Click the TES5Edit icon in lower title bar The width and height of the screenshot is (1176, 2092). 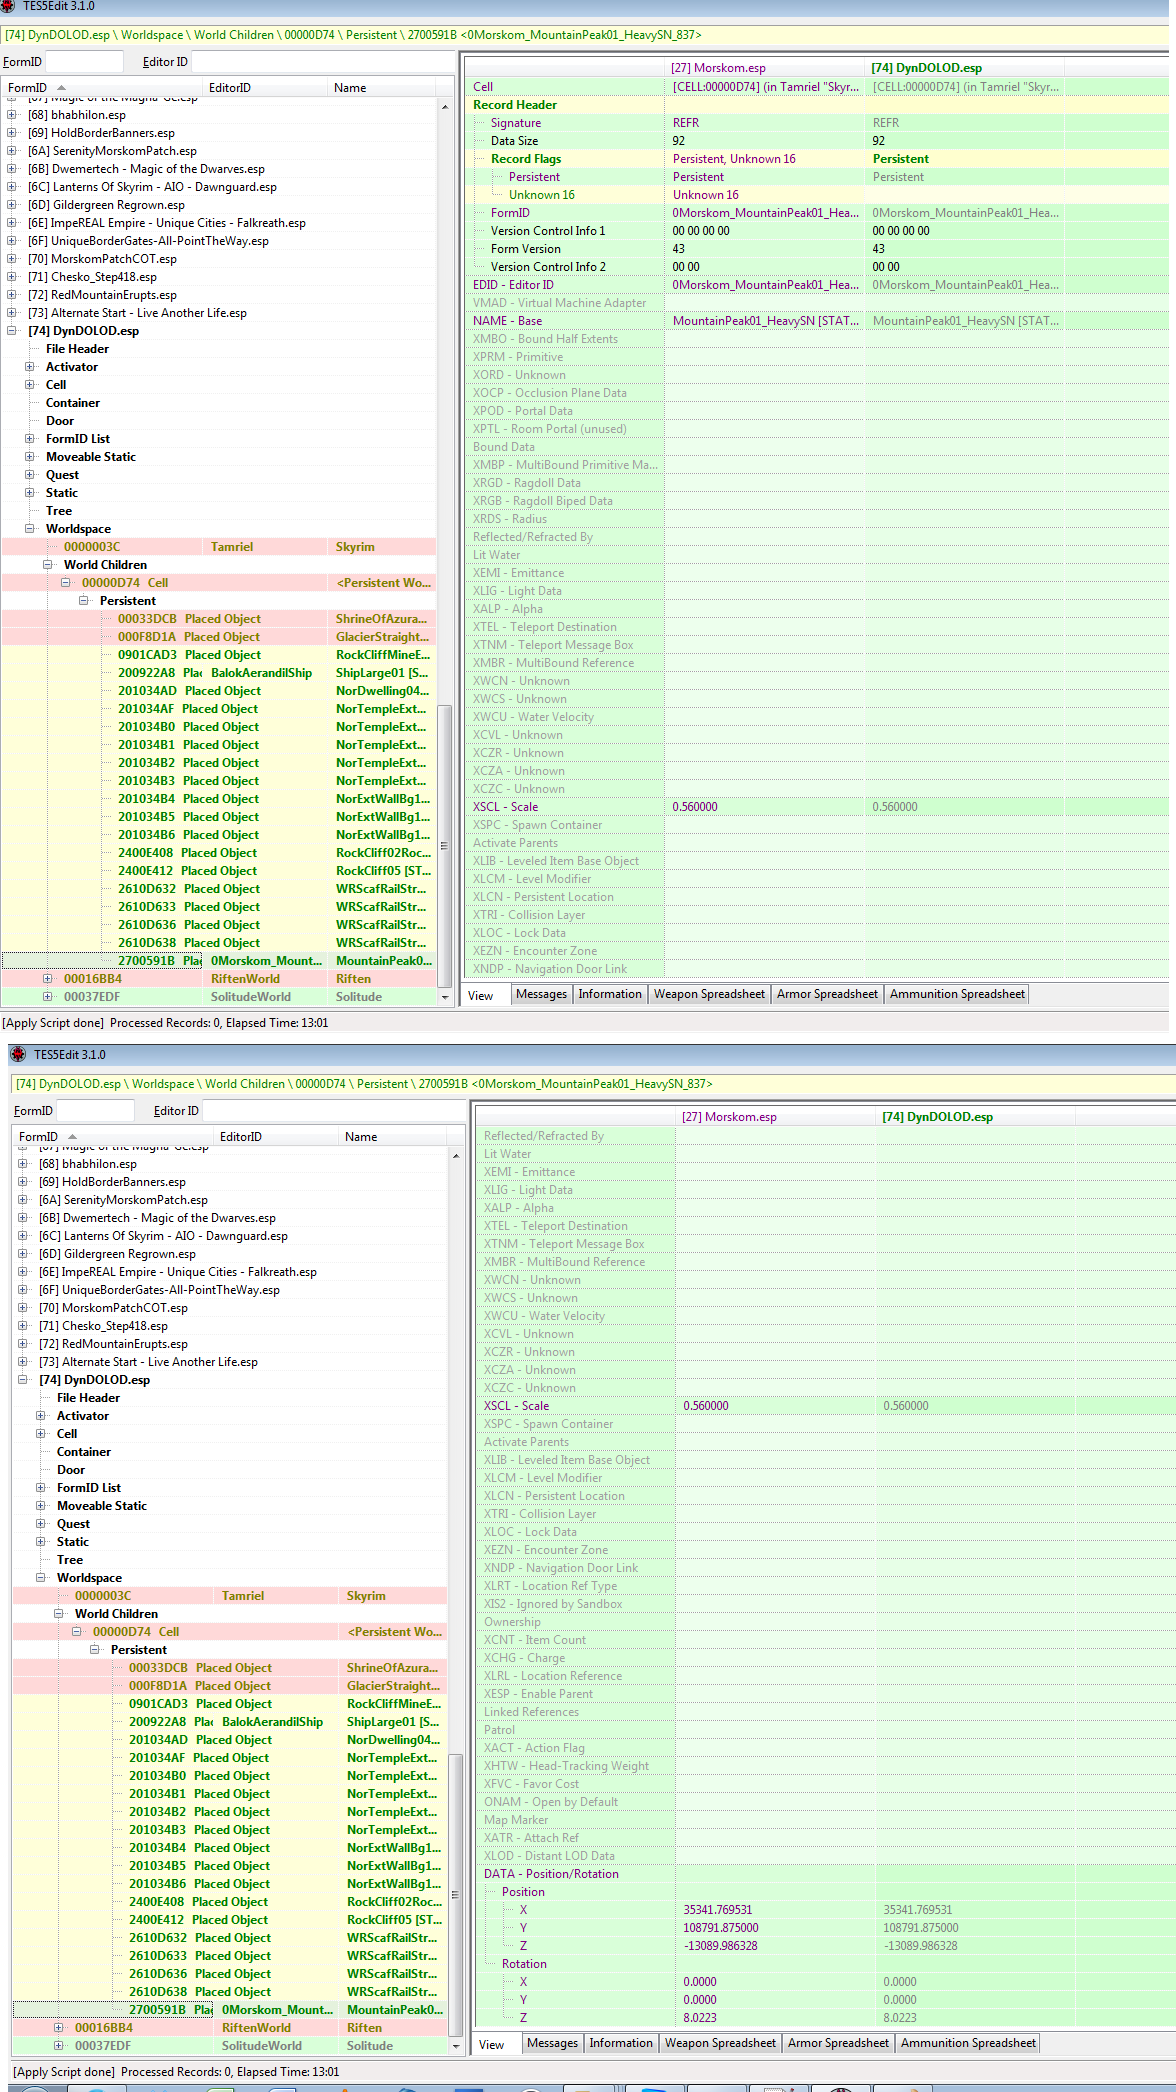tap(18, 1054)
